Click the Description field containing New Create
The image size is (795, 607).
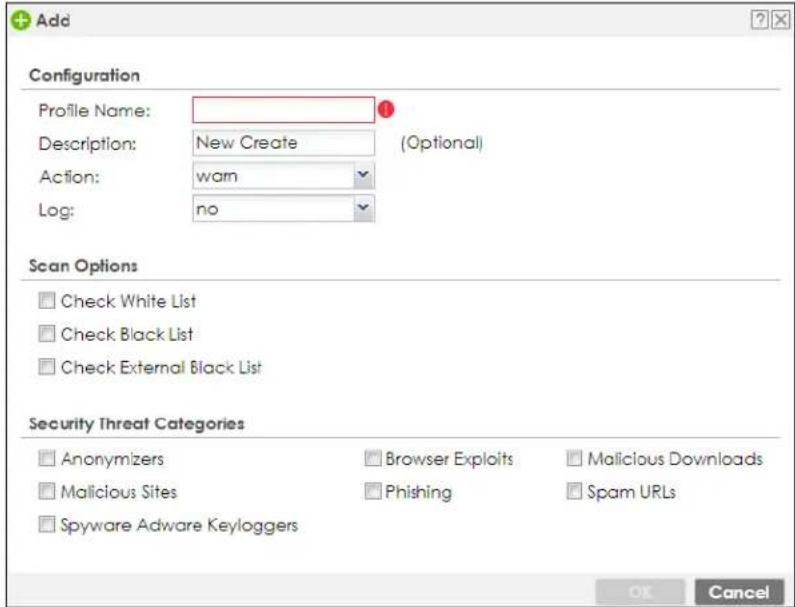coord(283,142)
